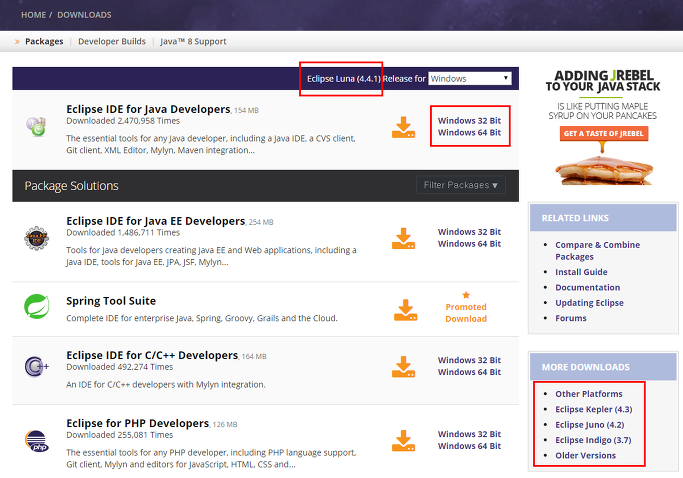683x478 pixels.
Task: Click the Eclipse Luna (4.4.1) release text
Action: point(344,79)
